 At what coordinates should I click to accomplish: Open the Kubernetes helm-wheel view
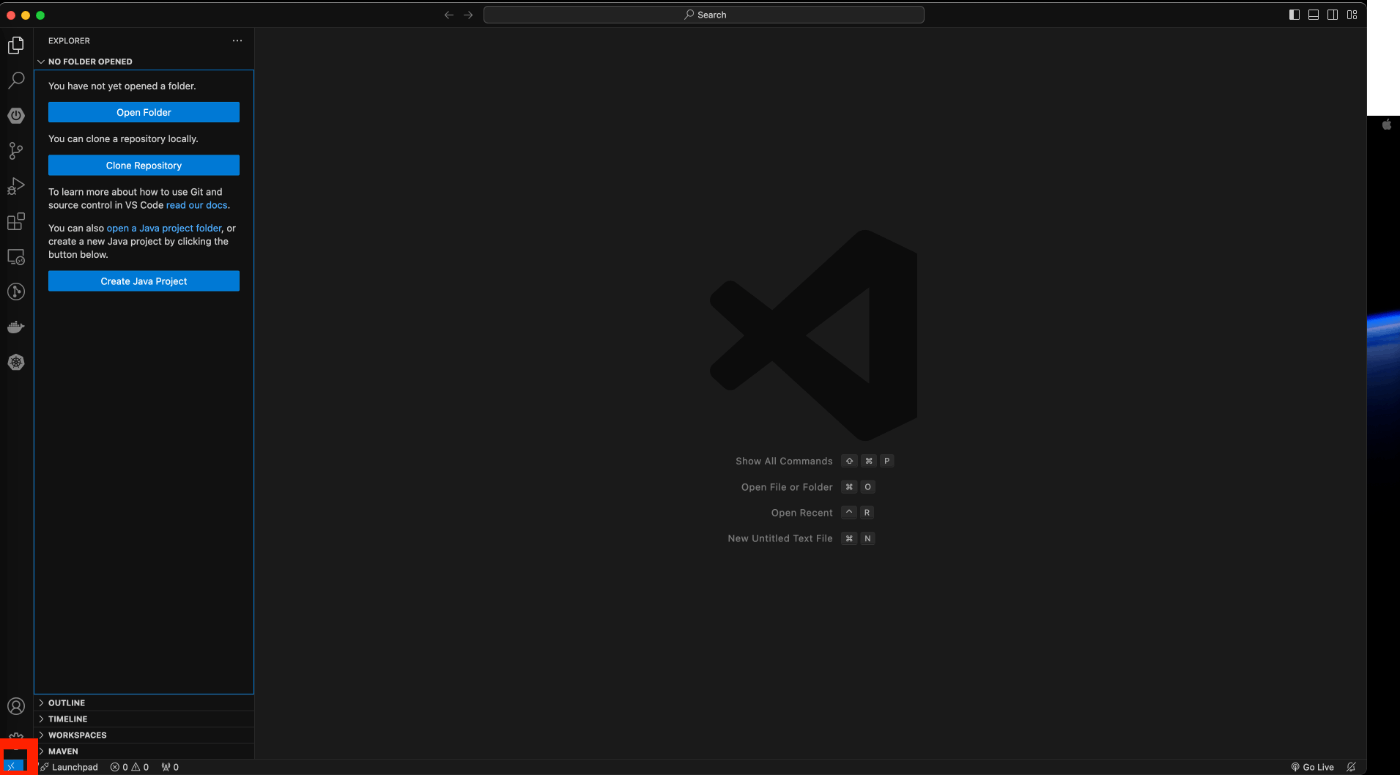click(16, 362)
